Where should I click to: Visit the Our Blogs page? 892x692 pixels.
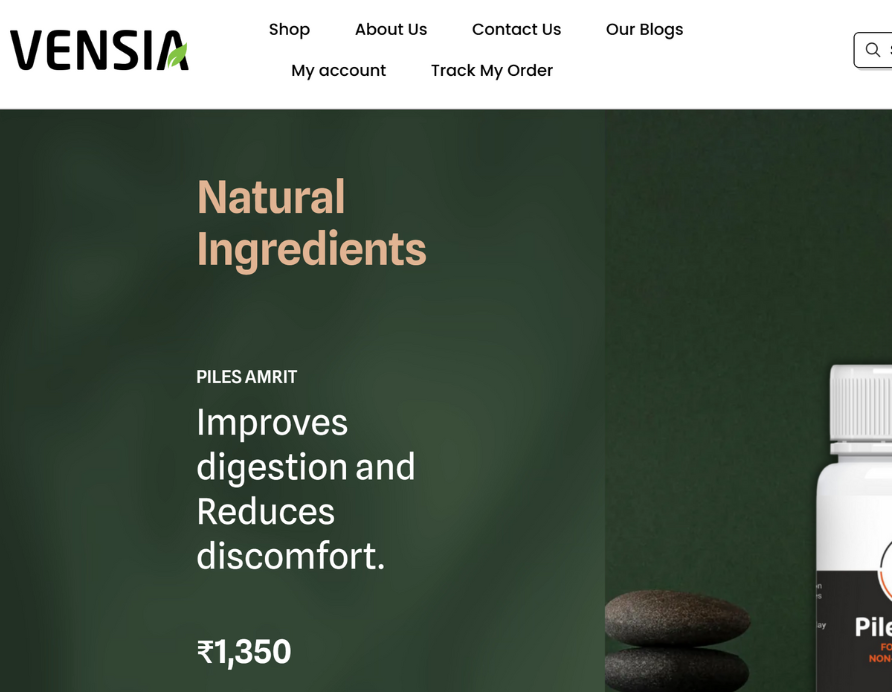point(645,30)
